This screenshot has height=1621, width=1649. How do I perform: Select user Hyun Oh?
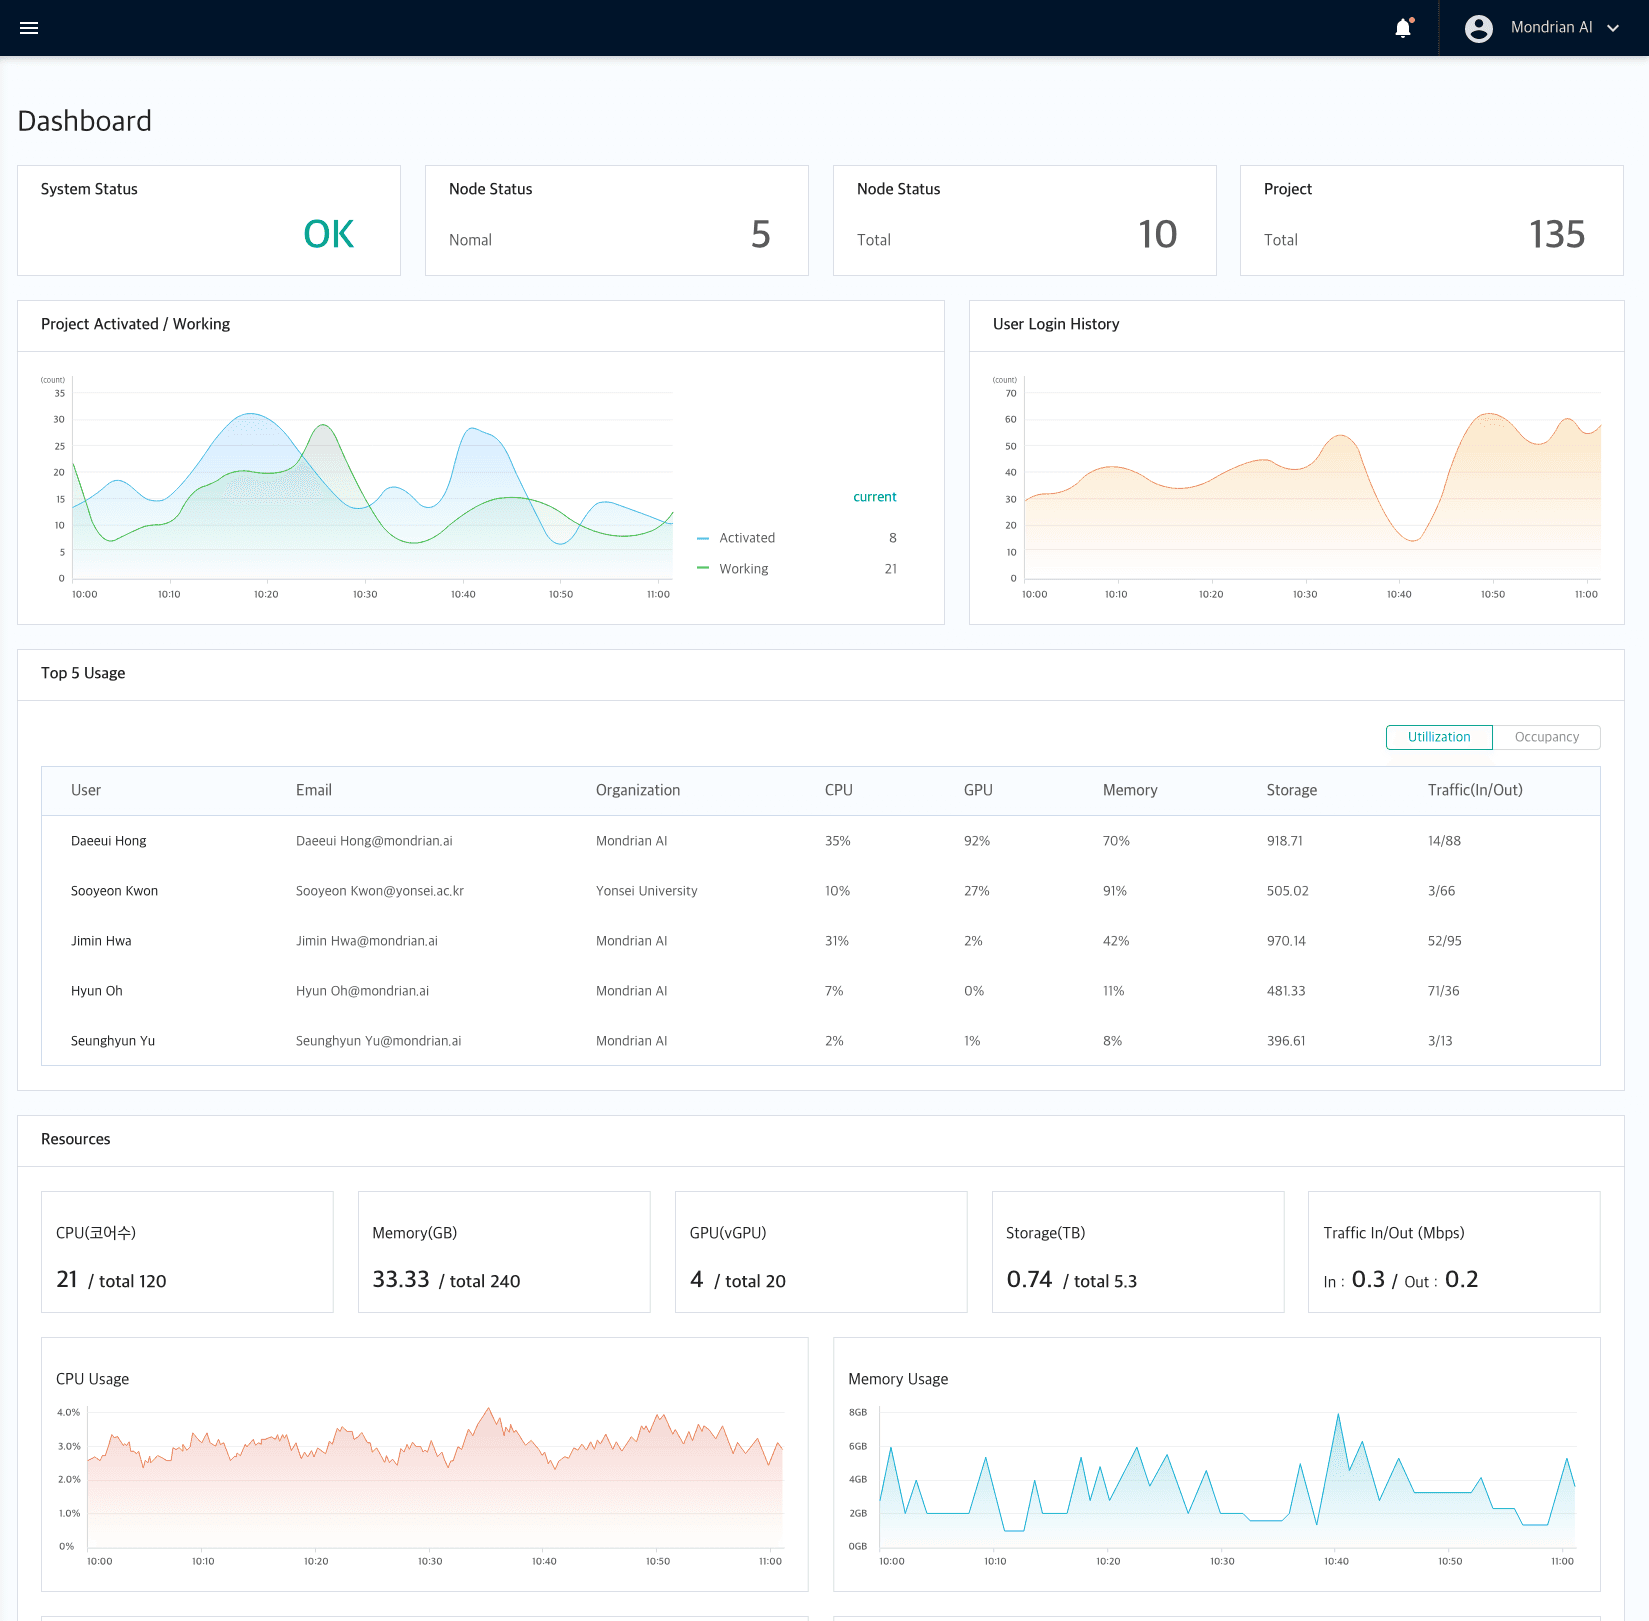[97, 991]
